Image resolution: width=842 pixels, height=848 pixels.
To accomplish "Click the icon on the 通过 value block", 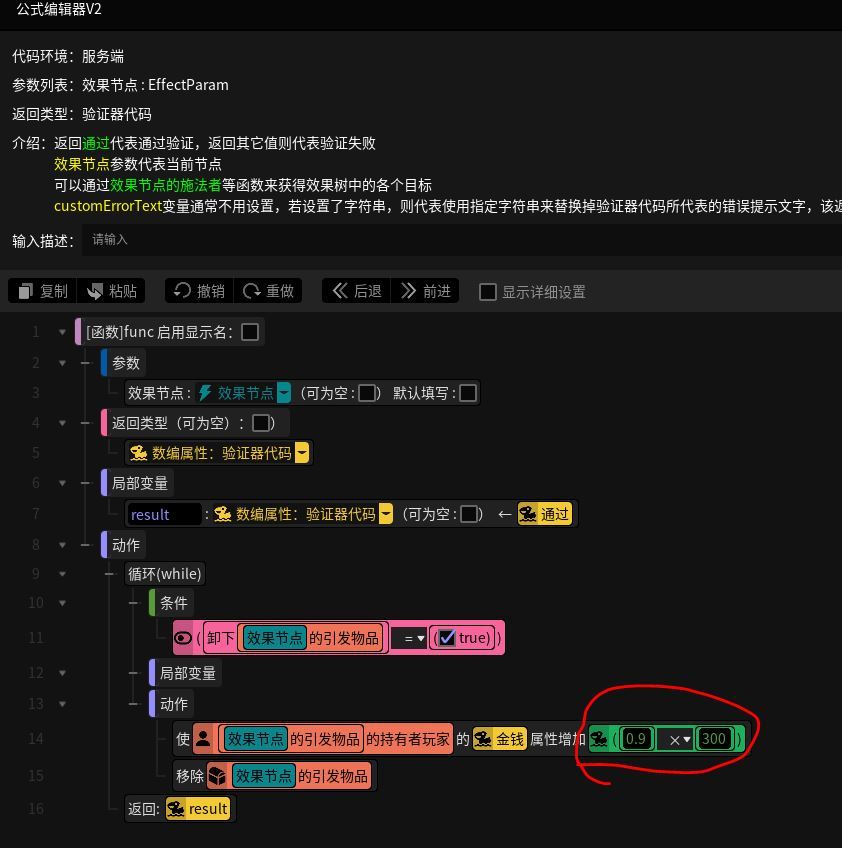I will click(528, 514).
